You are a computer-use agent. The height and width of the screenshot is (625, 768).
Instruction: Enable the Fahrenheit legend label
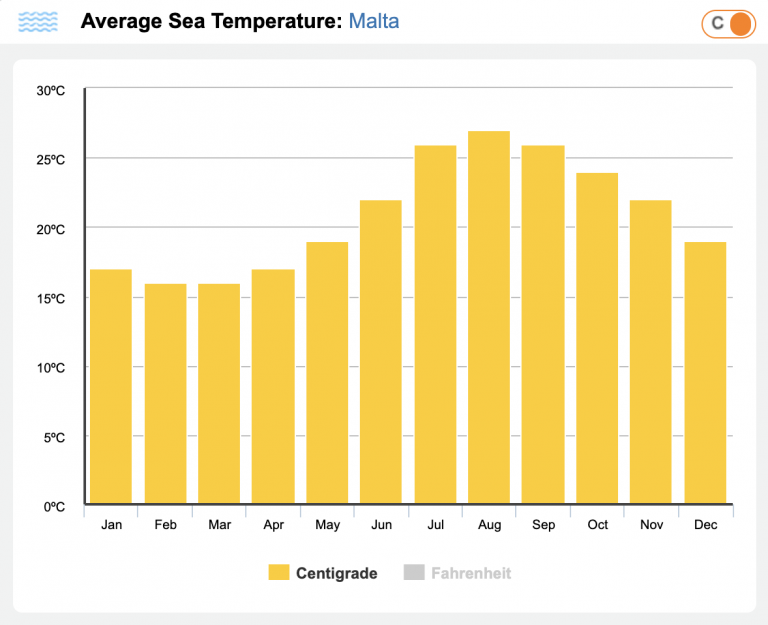click(470, 573)
